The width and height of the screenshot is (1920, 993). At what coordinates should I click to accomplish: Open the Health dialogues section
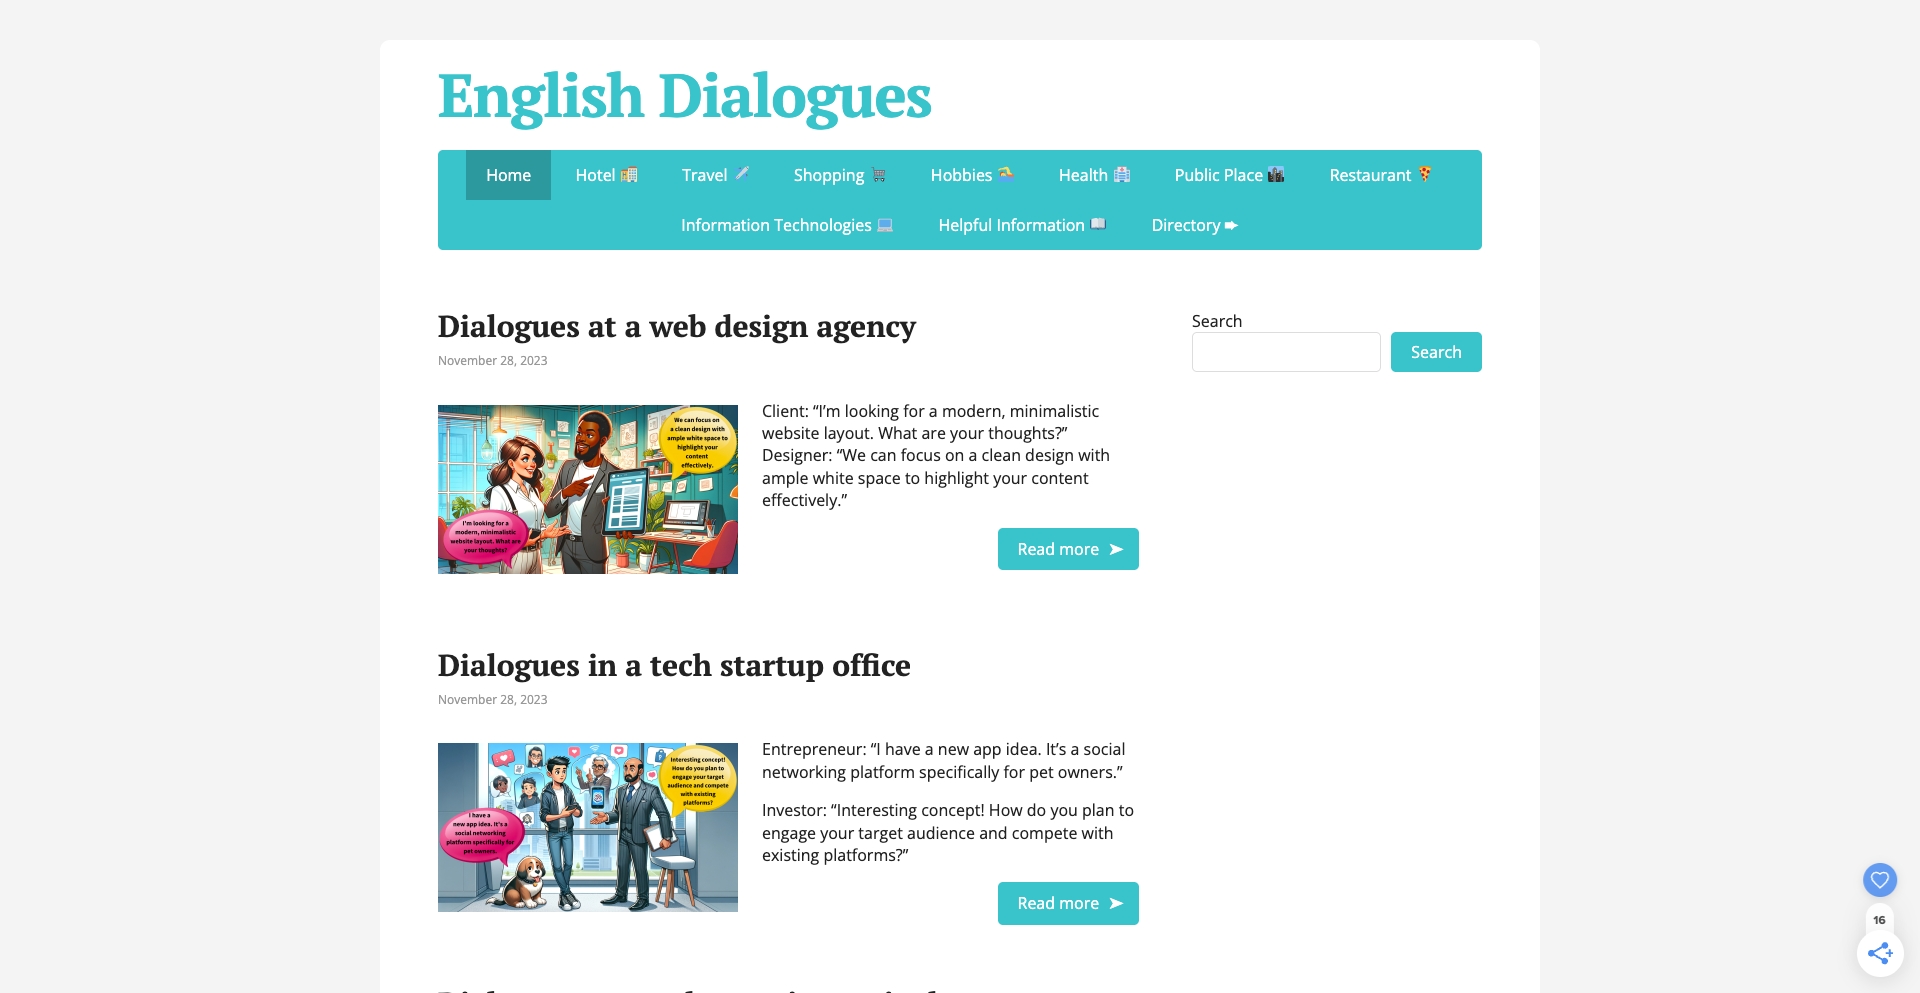click(x=1094, y=175)
